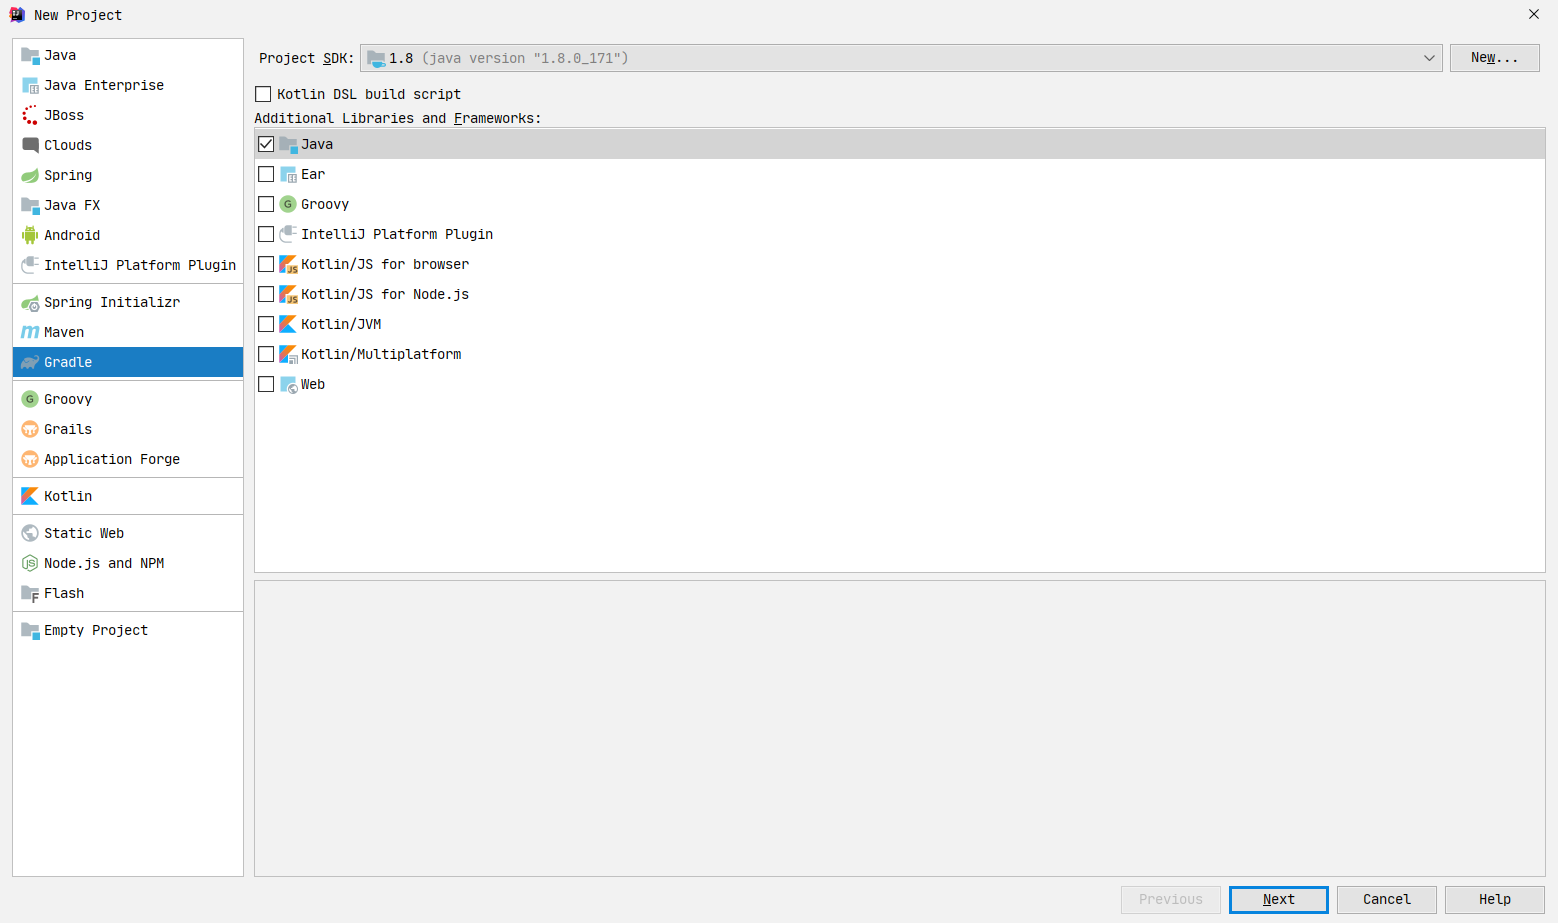Click the Java framework folder icon
The width and height of the screenshot is (1558, 923).
click(288, 144)
